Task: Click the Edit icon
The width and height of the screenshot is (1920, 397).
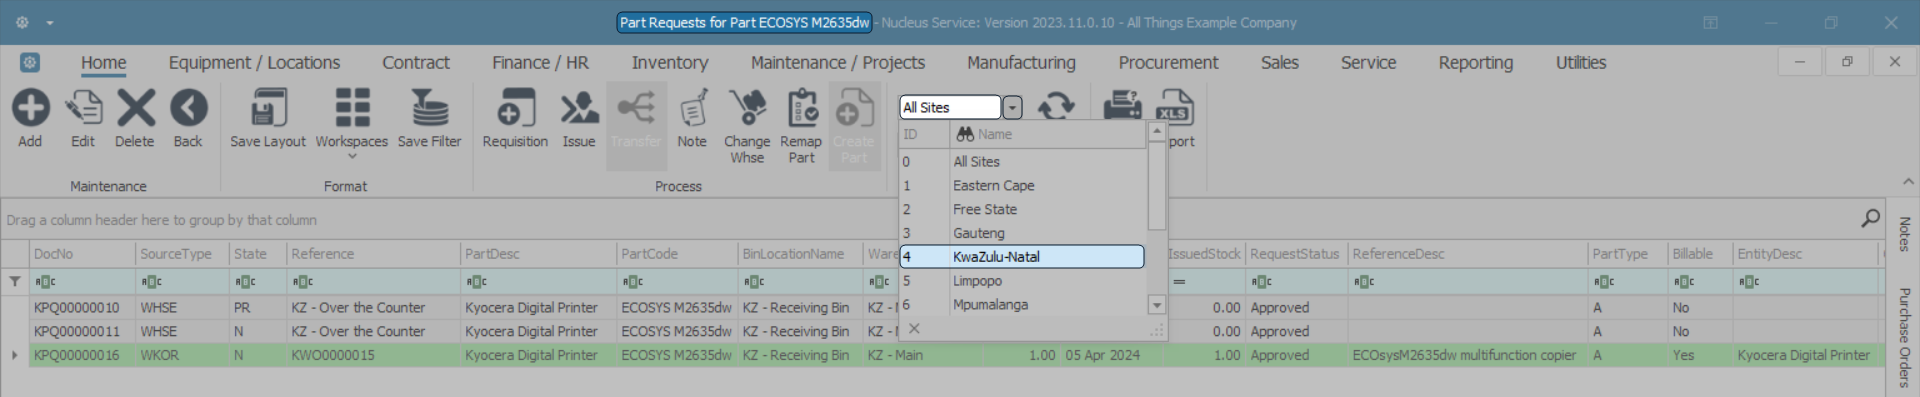Action: click(83, 108)
